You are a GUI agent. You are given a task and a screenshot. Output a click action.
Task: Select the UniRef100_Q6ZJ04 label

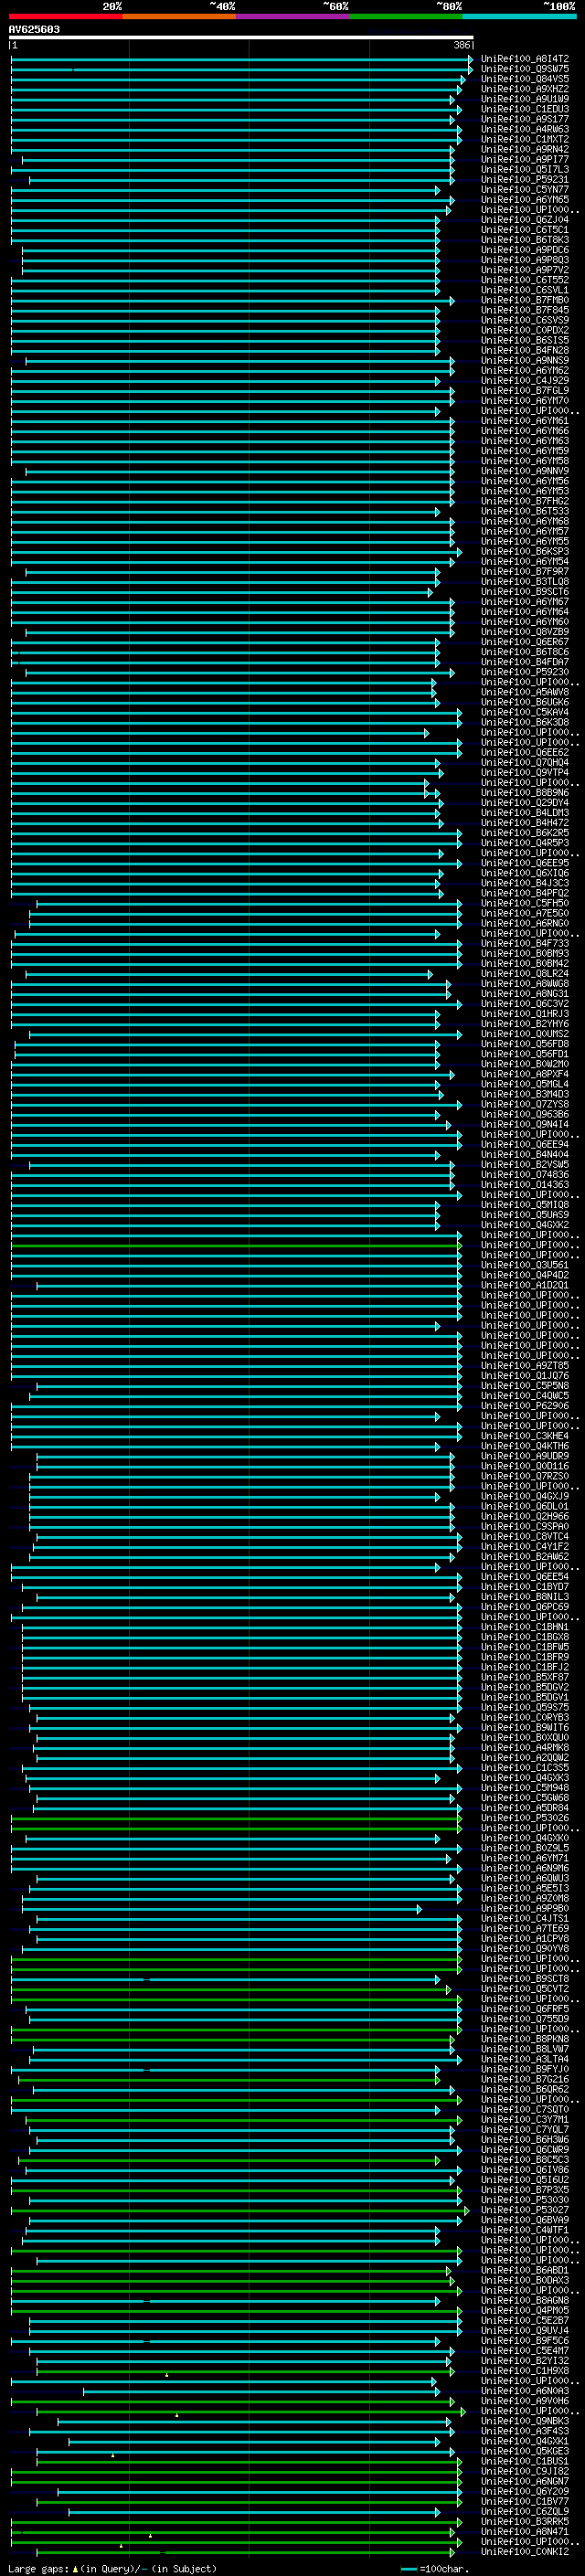pyautogui.click(x=525, y=219)
